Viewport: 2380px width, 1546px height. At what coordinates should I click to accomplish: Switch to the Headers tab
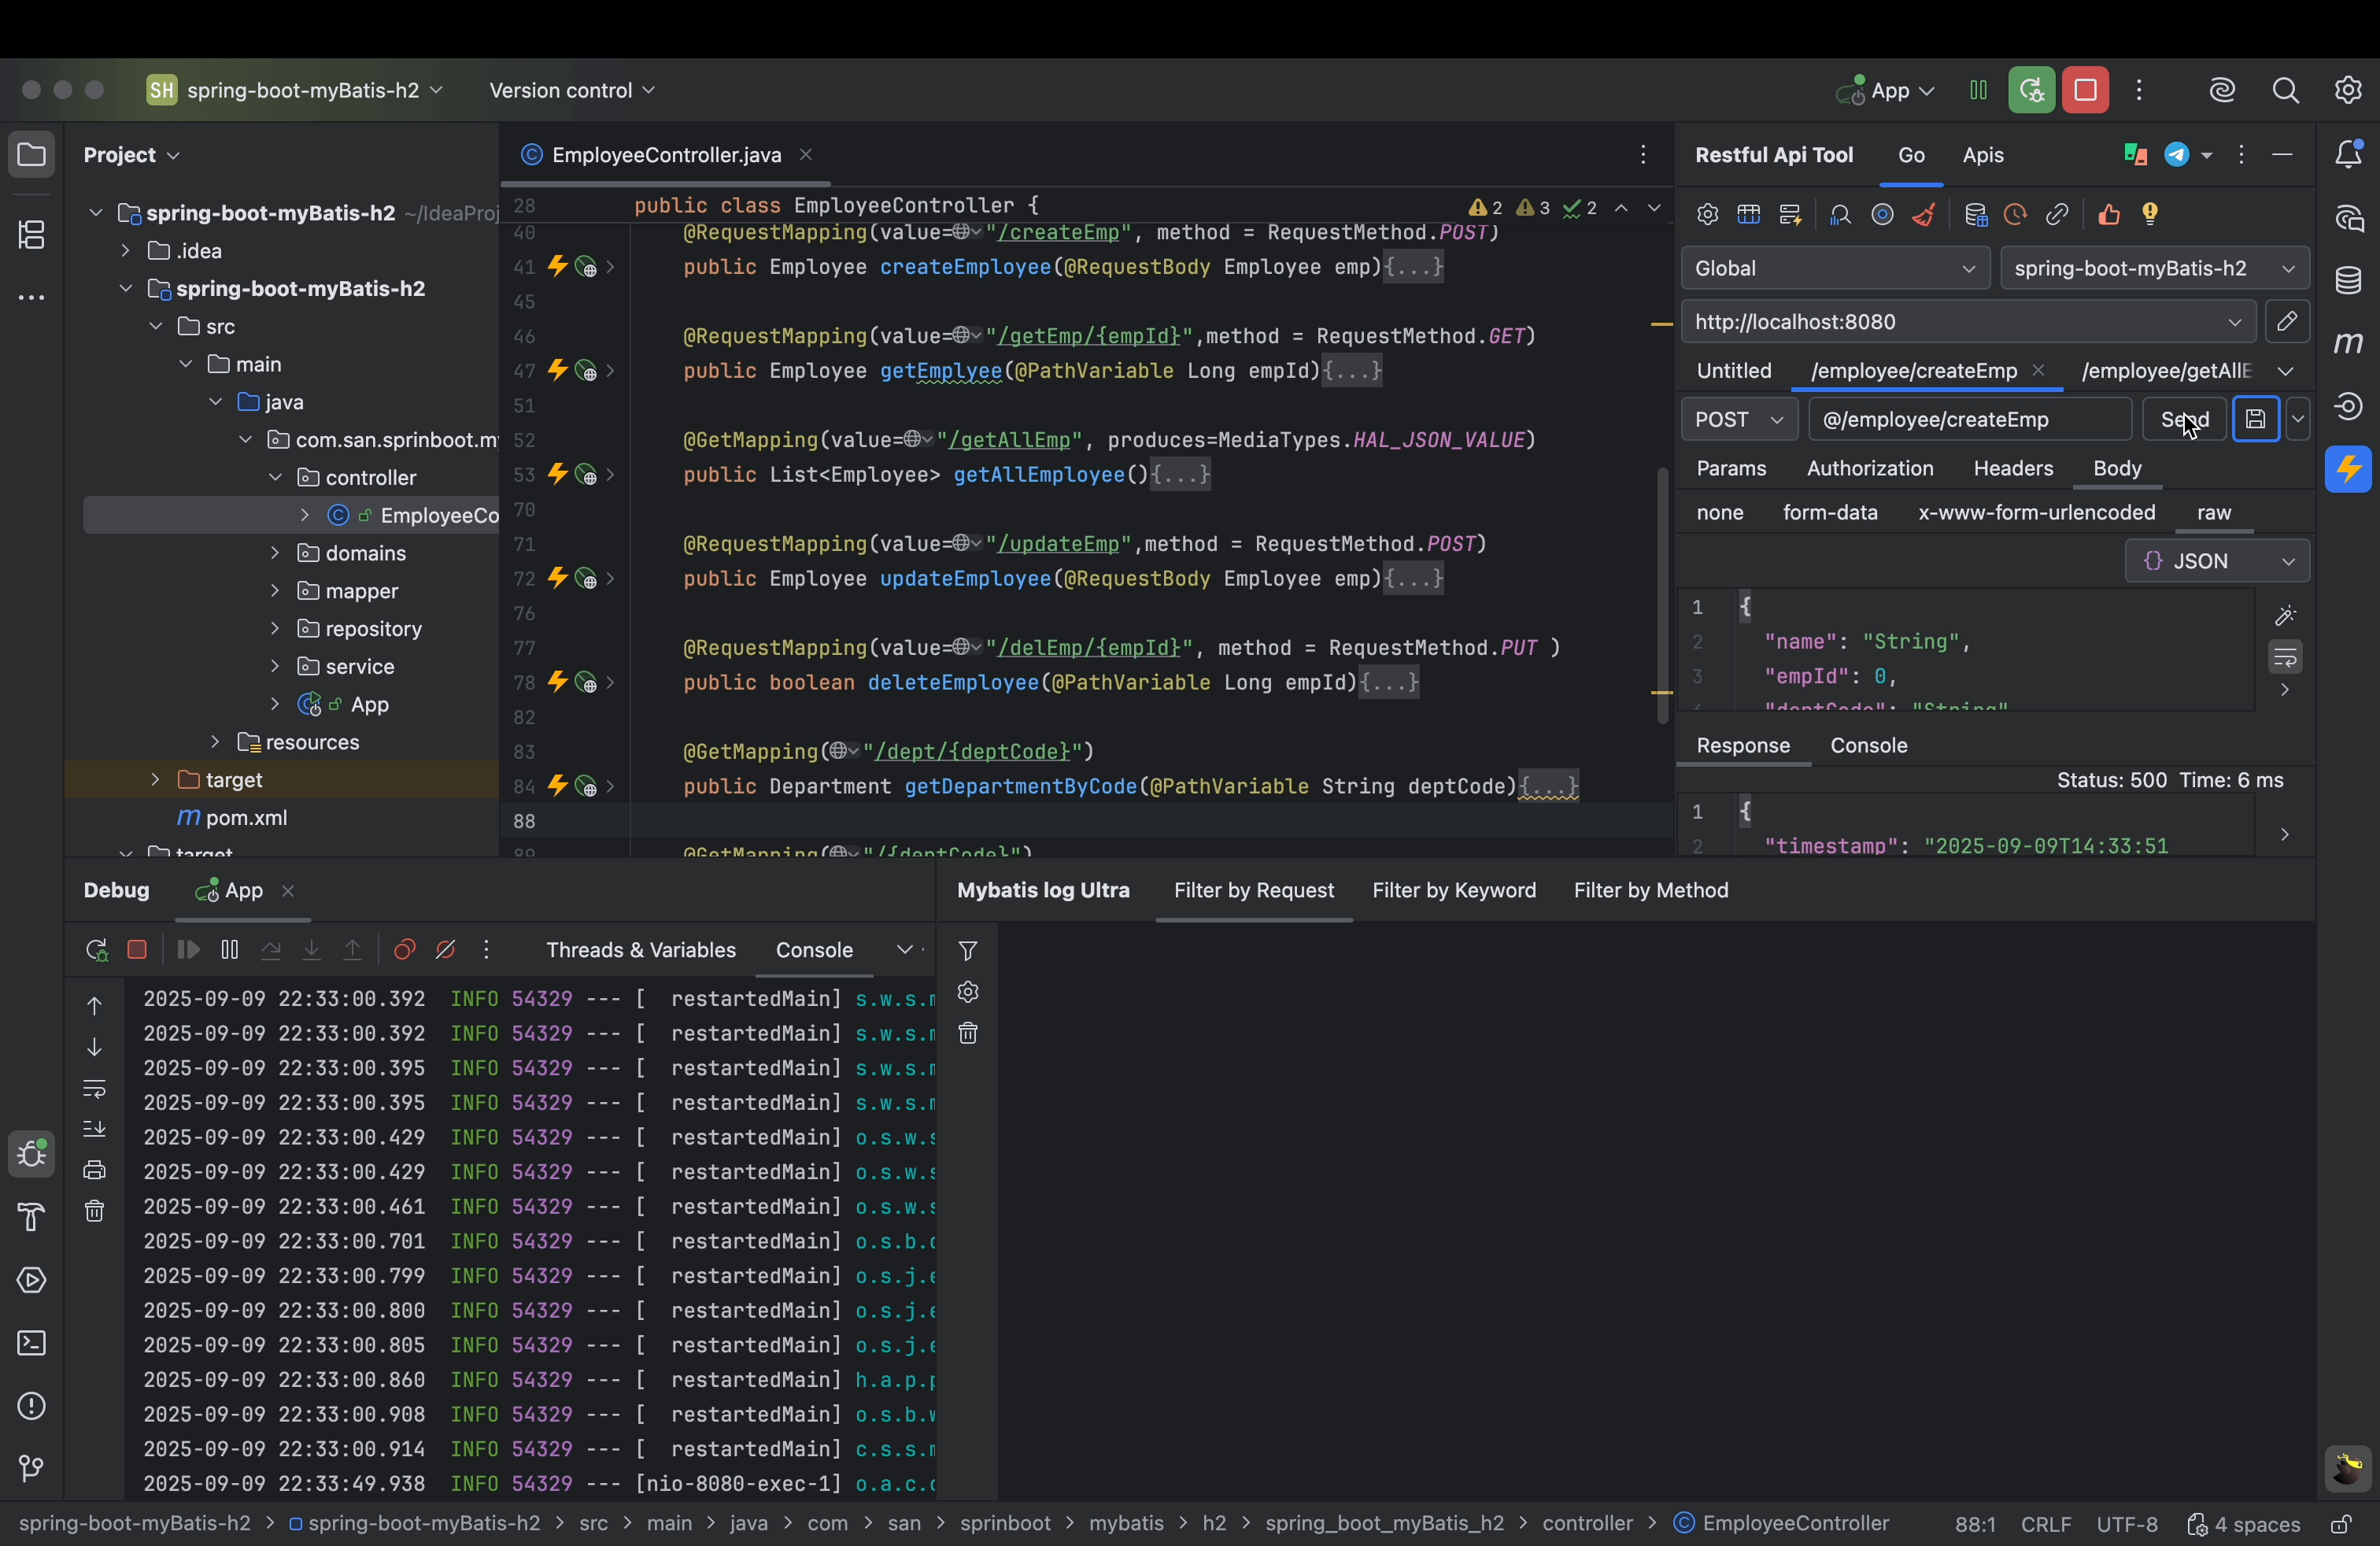pos(2013,469)
